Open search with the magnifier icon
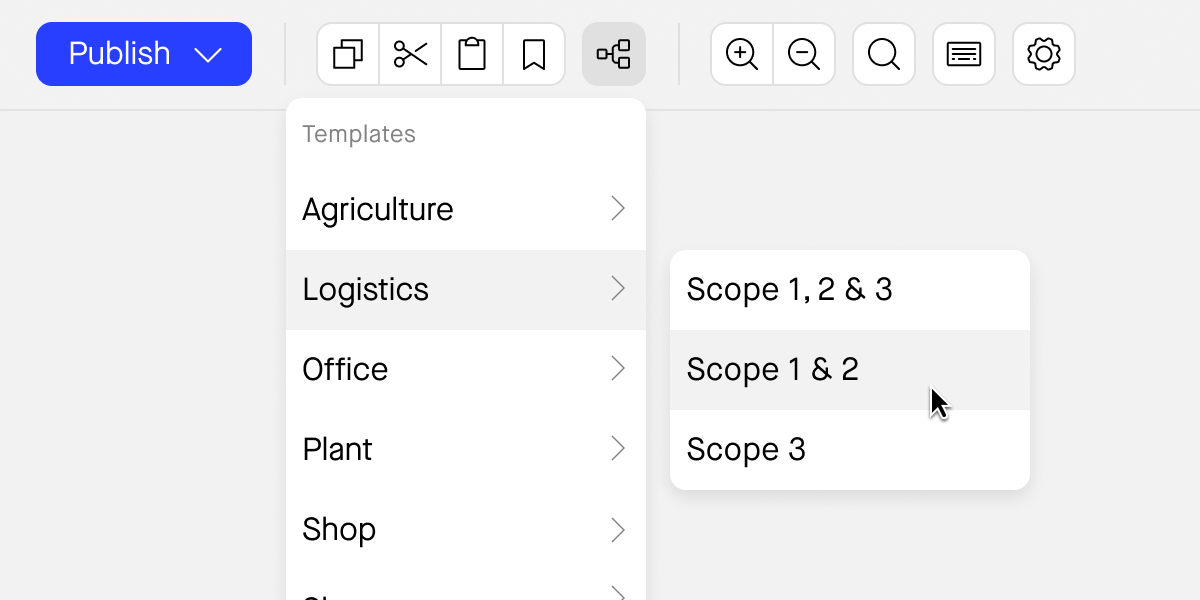The height and width of the screenshot is (600, 1200). click(884, 54)
